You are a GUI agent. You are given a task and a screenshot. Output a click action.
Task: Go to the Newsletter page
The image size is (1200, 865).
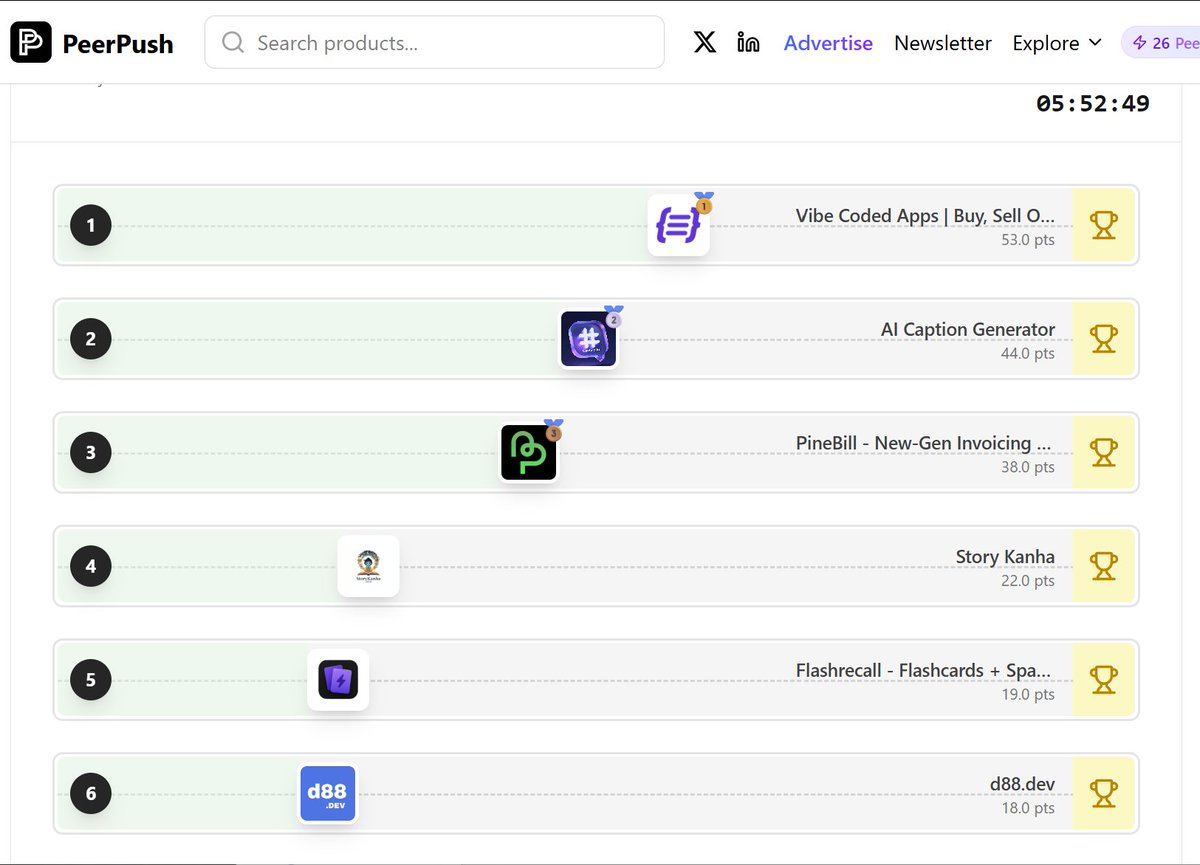click(943, 43)
